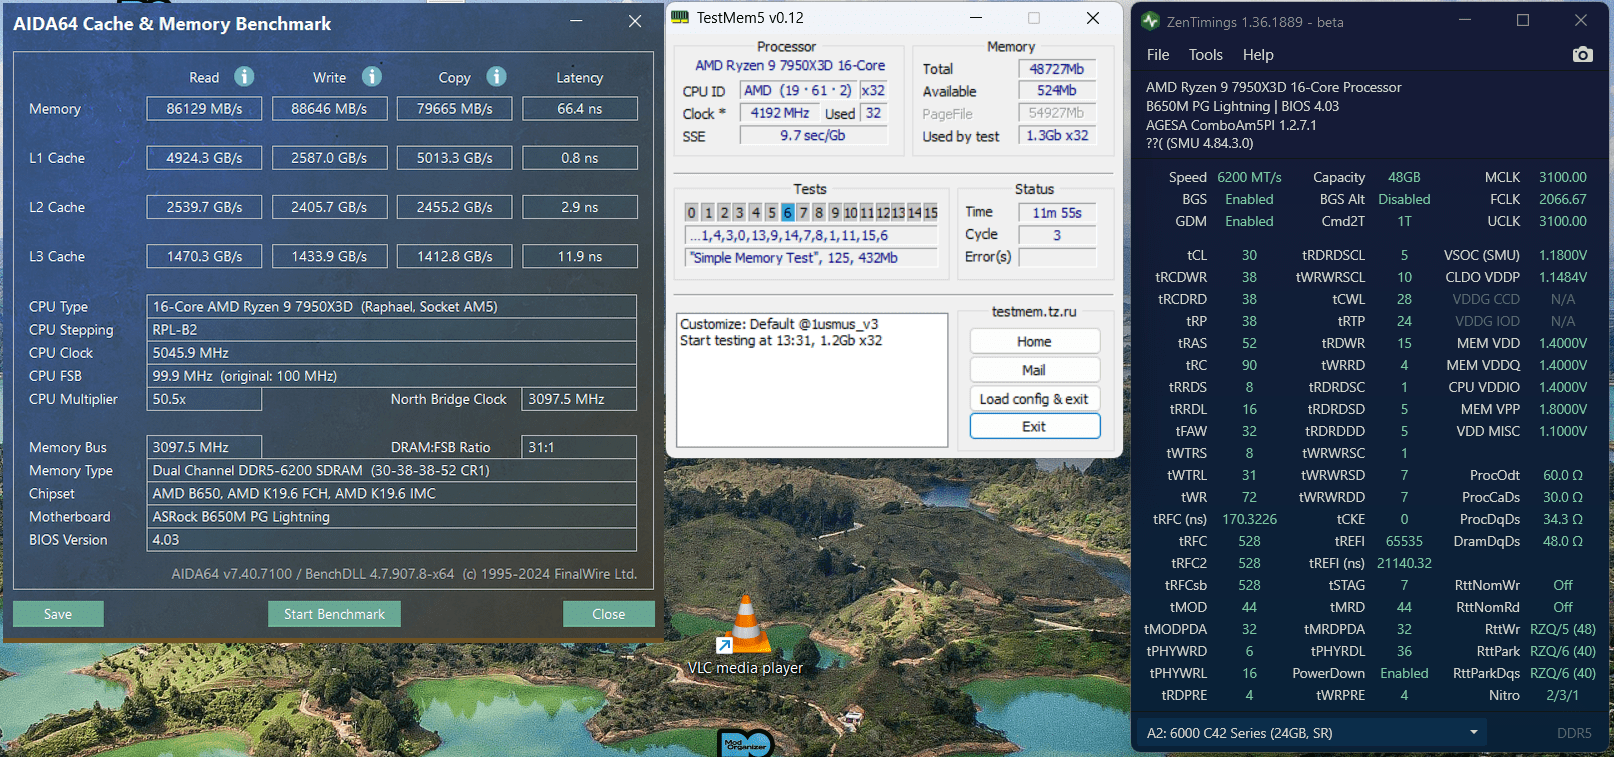Click Close button in AIDA64 window
The width and height of the screenshot is (1614, 757).
click(x=608, y=614)
